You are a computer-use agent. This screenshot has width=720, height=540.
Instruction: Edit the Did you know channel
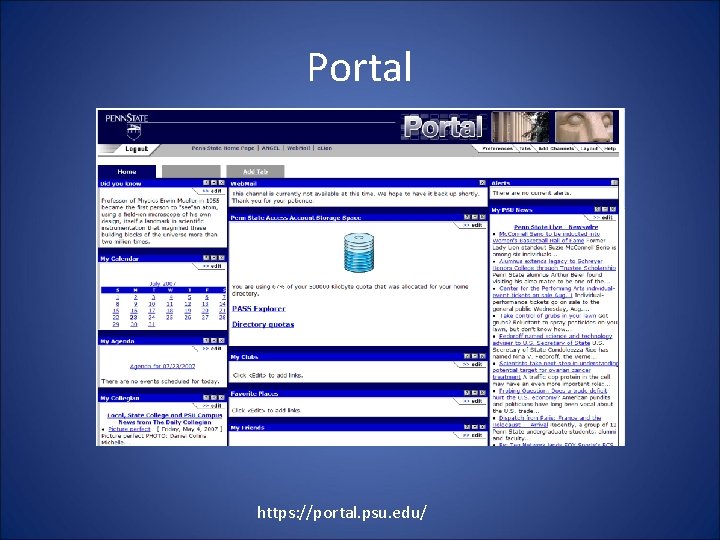[x=212, y=191]
